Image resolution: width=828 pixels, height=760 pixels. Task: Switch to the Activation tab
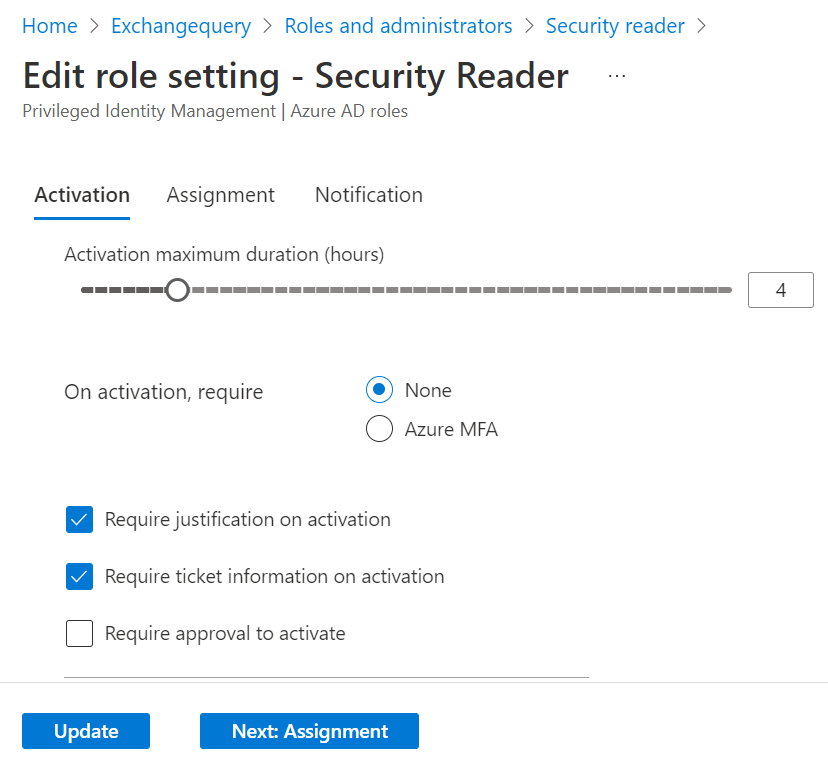(x=82, y=195)
